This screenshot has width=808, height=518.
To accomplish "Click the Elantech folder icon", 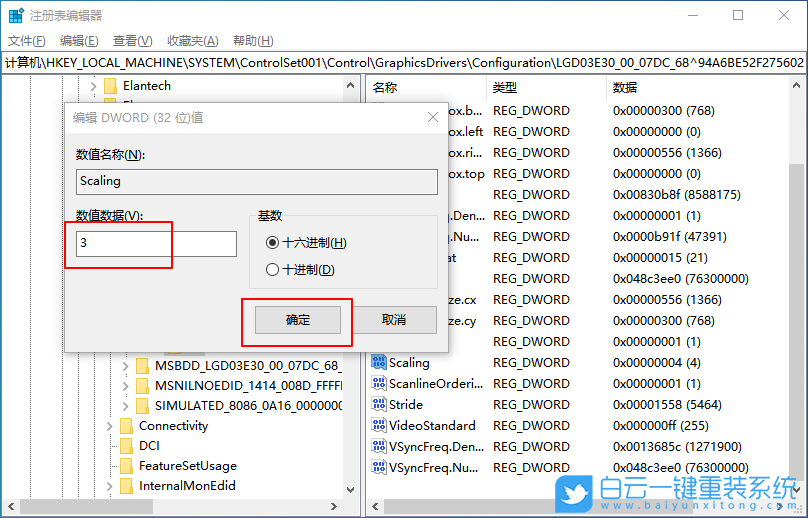I will [110, 86].
